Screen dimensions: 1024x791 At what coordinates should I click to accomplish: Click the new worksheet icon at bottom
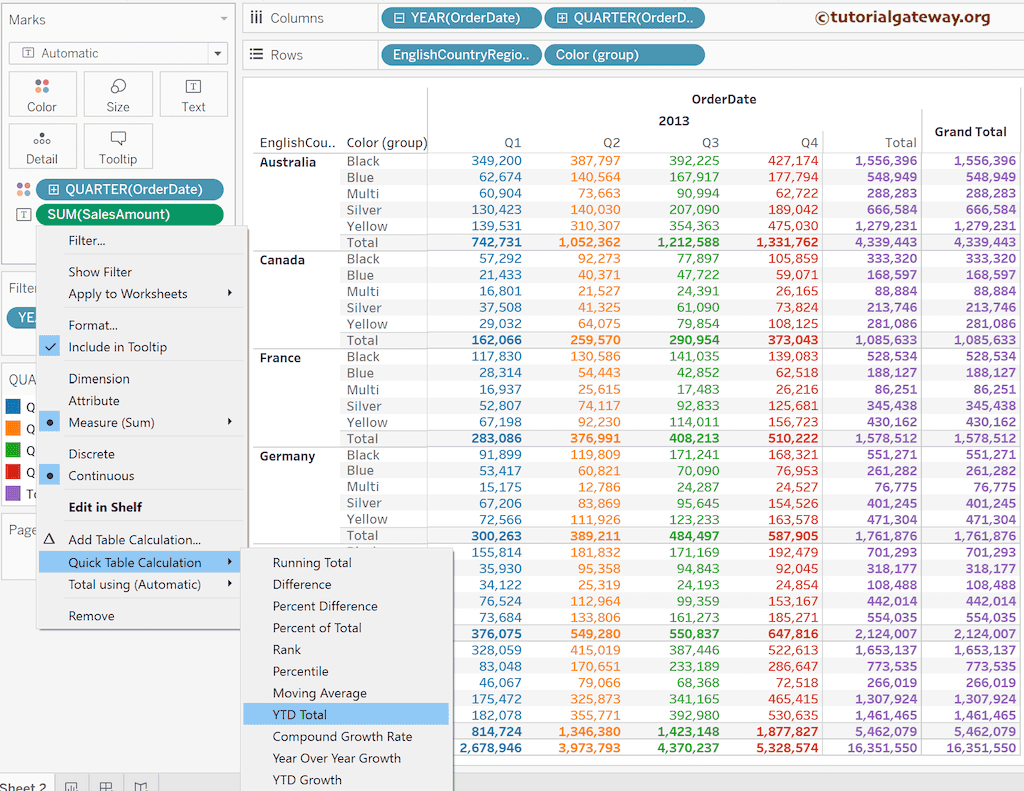pyautogui.click(x=72, y=786)
